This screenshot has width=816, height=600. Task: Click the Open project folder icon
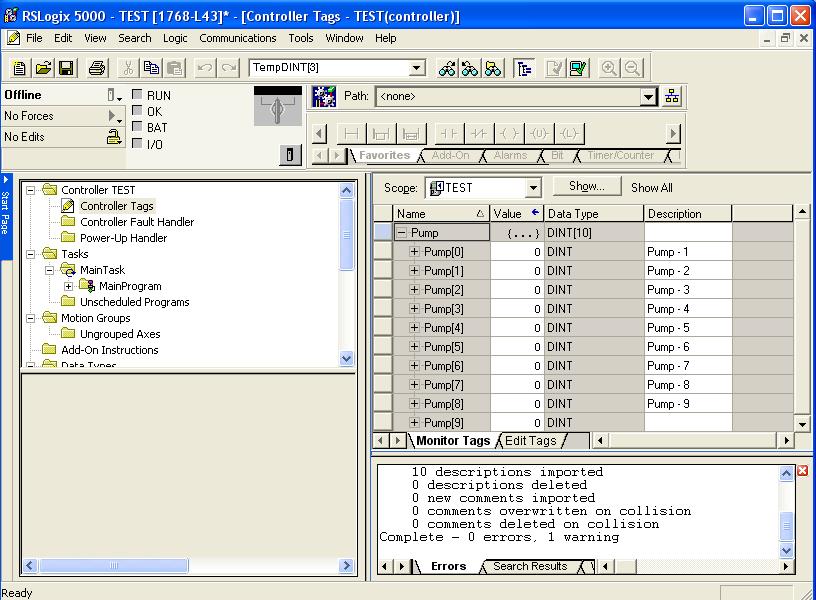(x=43, y=68)
